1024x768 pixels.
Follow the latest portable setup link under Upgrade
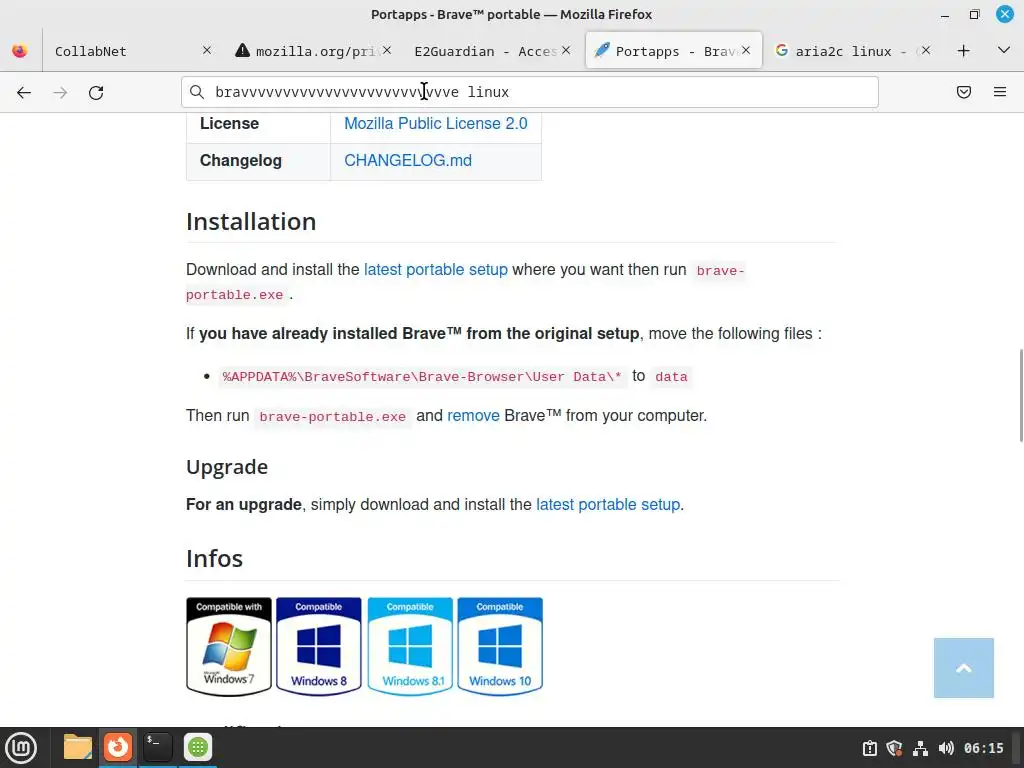[608, 505]
